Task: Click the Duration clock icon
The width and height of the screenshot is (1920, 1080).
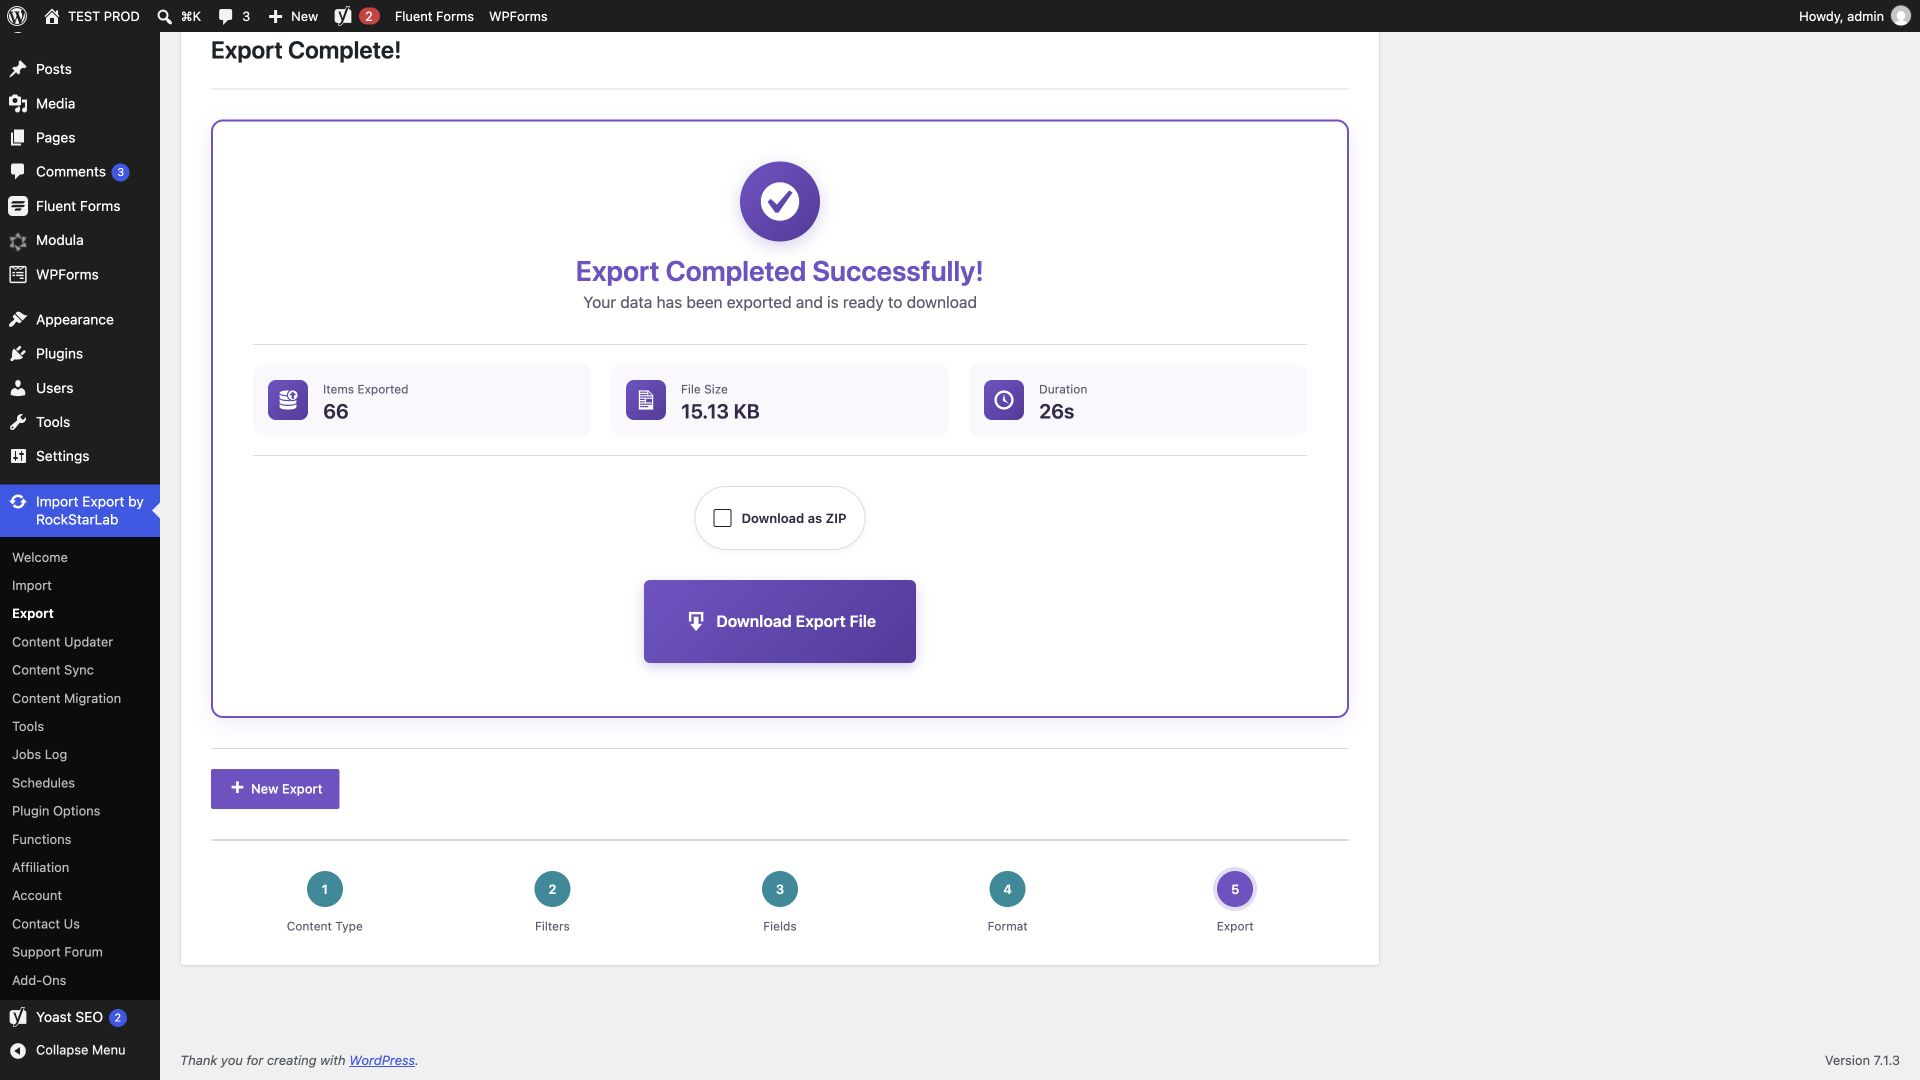Action: (1004, 400)
